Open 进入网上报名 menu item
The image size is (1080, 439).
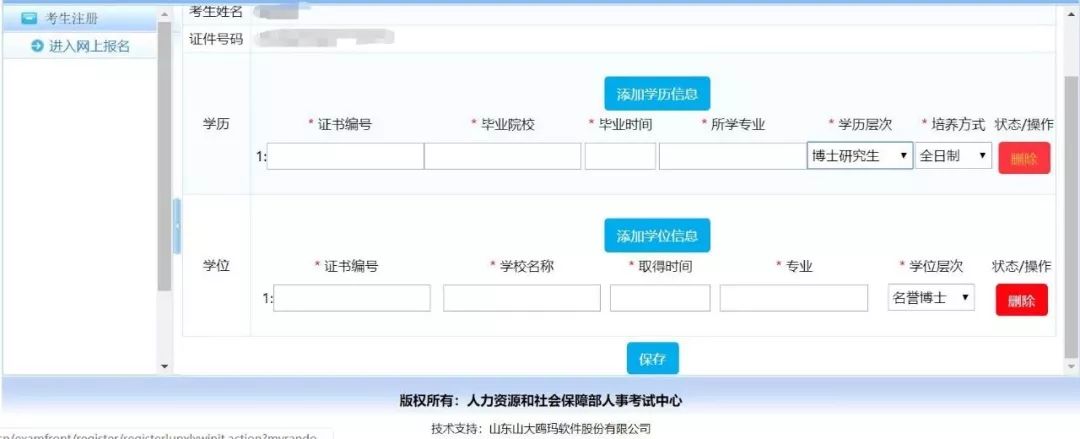coord(89,46)
